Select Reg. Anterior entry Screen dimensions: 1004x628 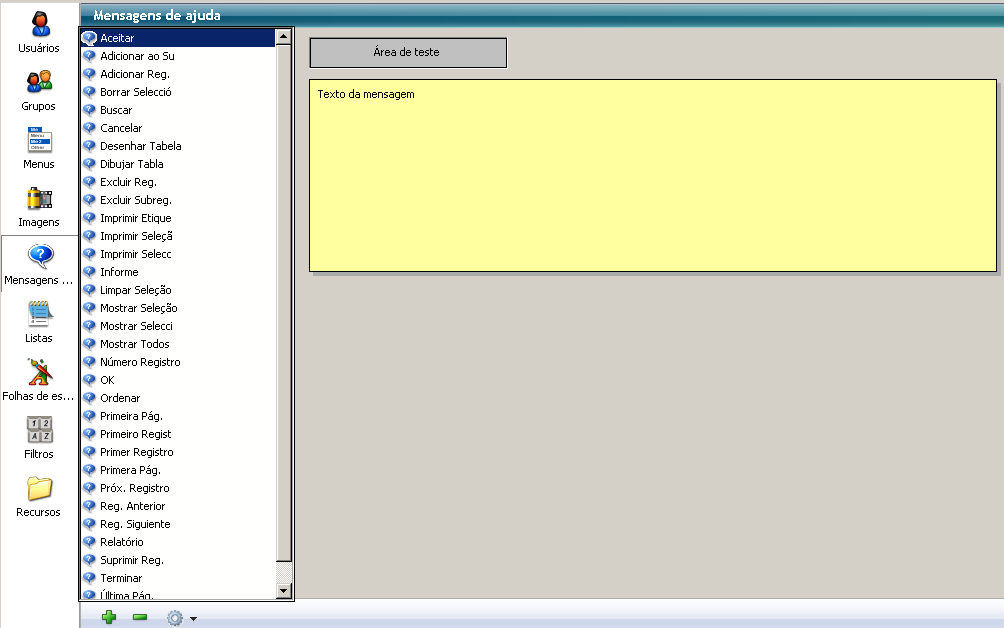click(x=178, y=506)
